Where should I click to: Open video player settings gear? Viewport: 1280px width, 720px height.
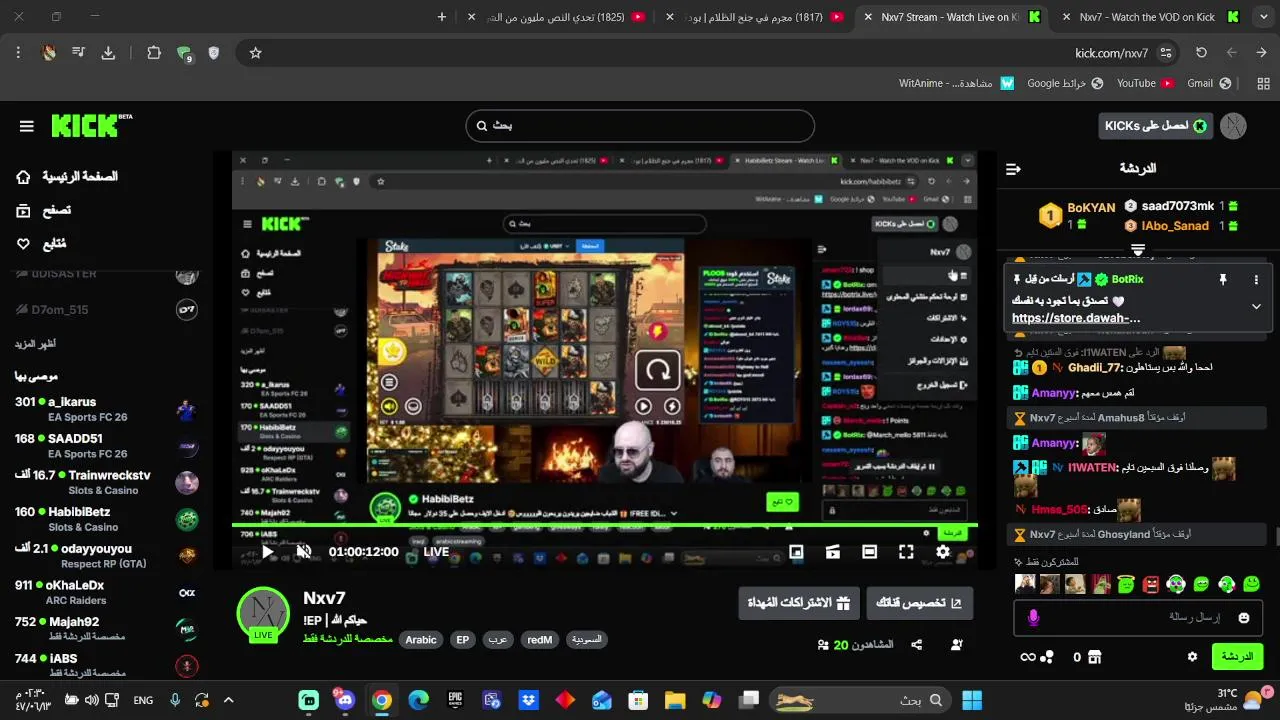pyautogui.click(x=943, y=551)
